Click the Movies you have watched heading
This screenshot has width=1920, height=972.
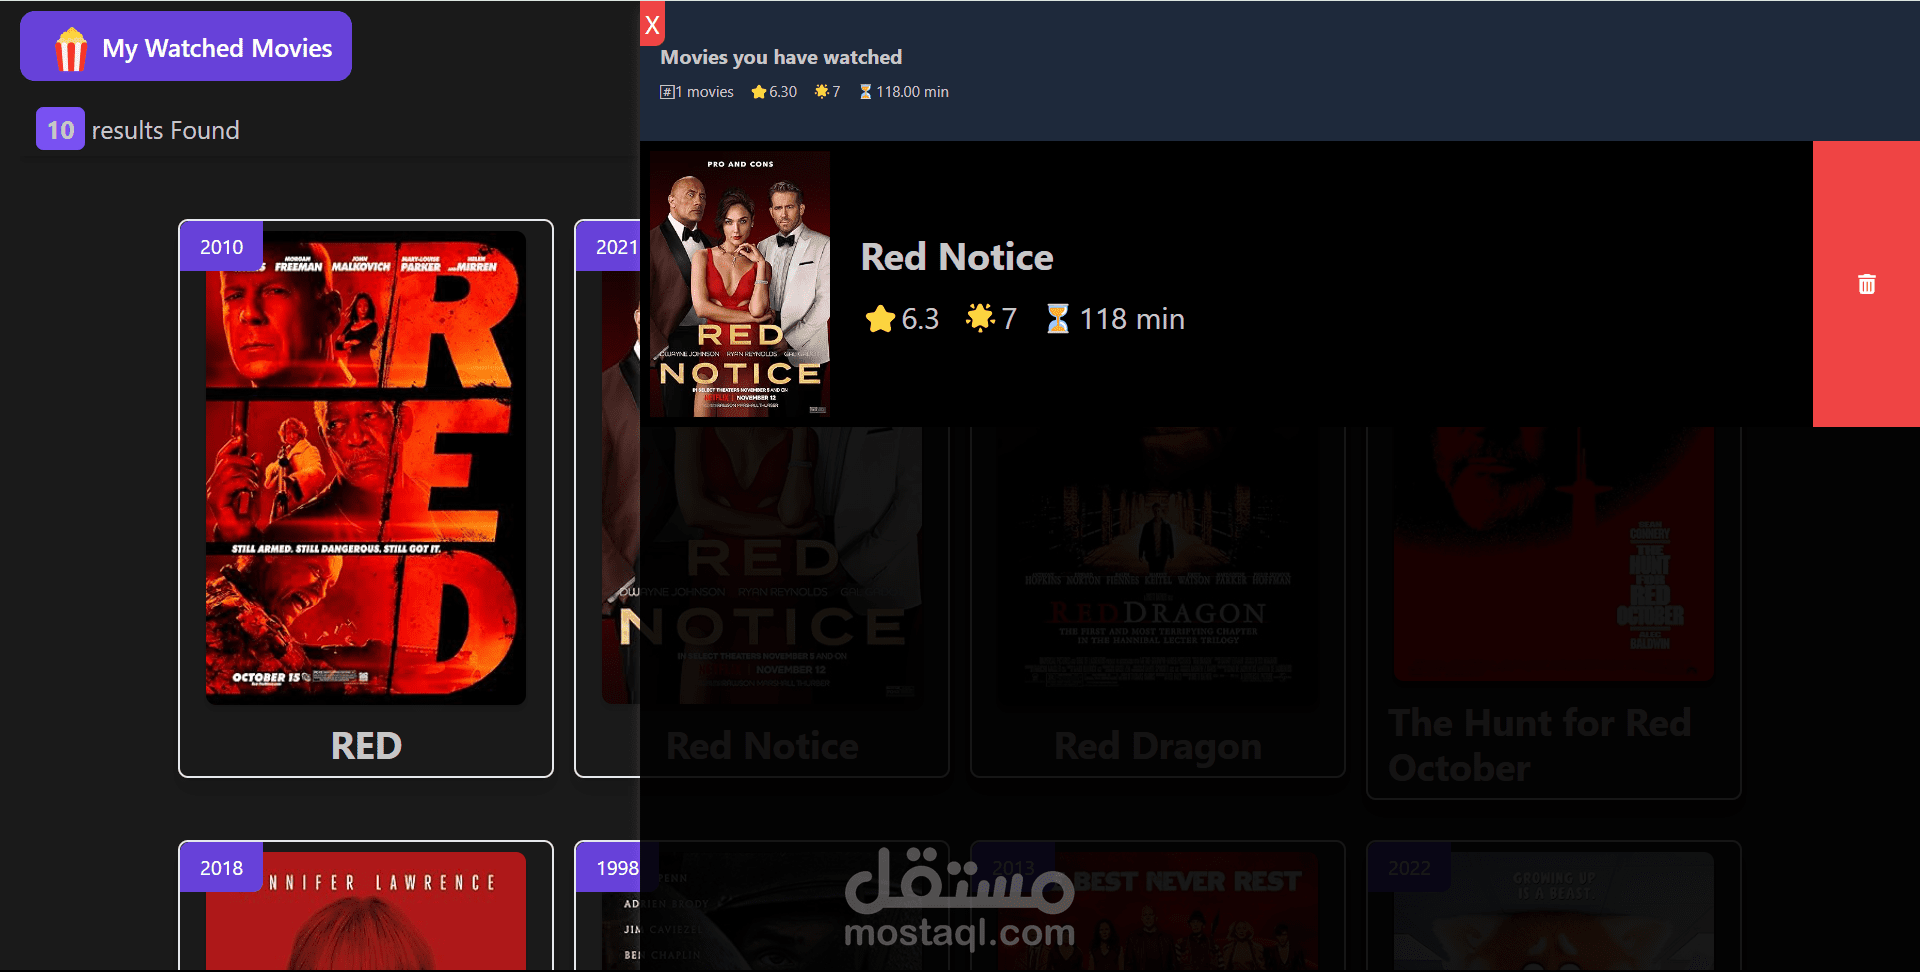[781, 57]
